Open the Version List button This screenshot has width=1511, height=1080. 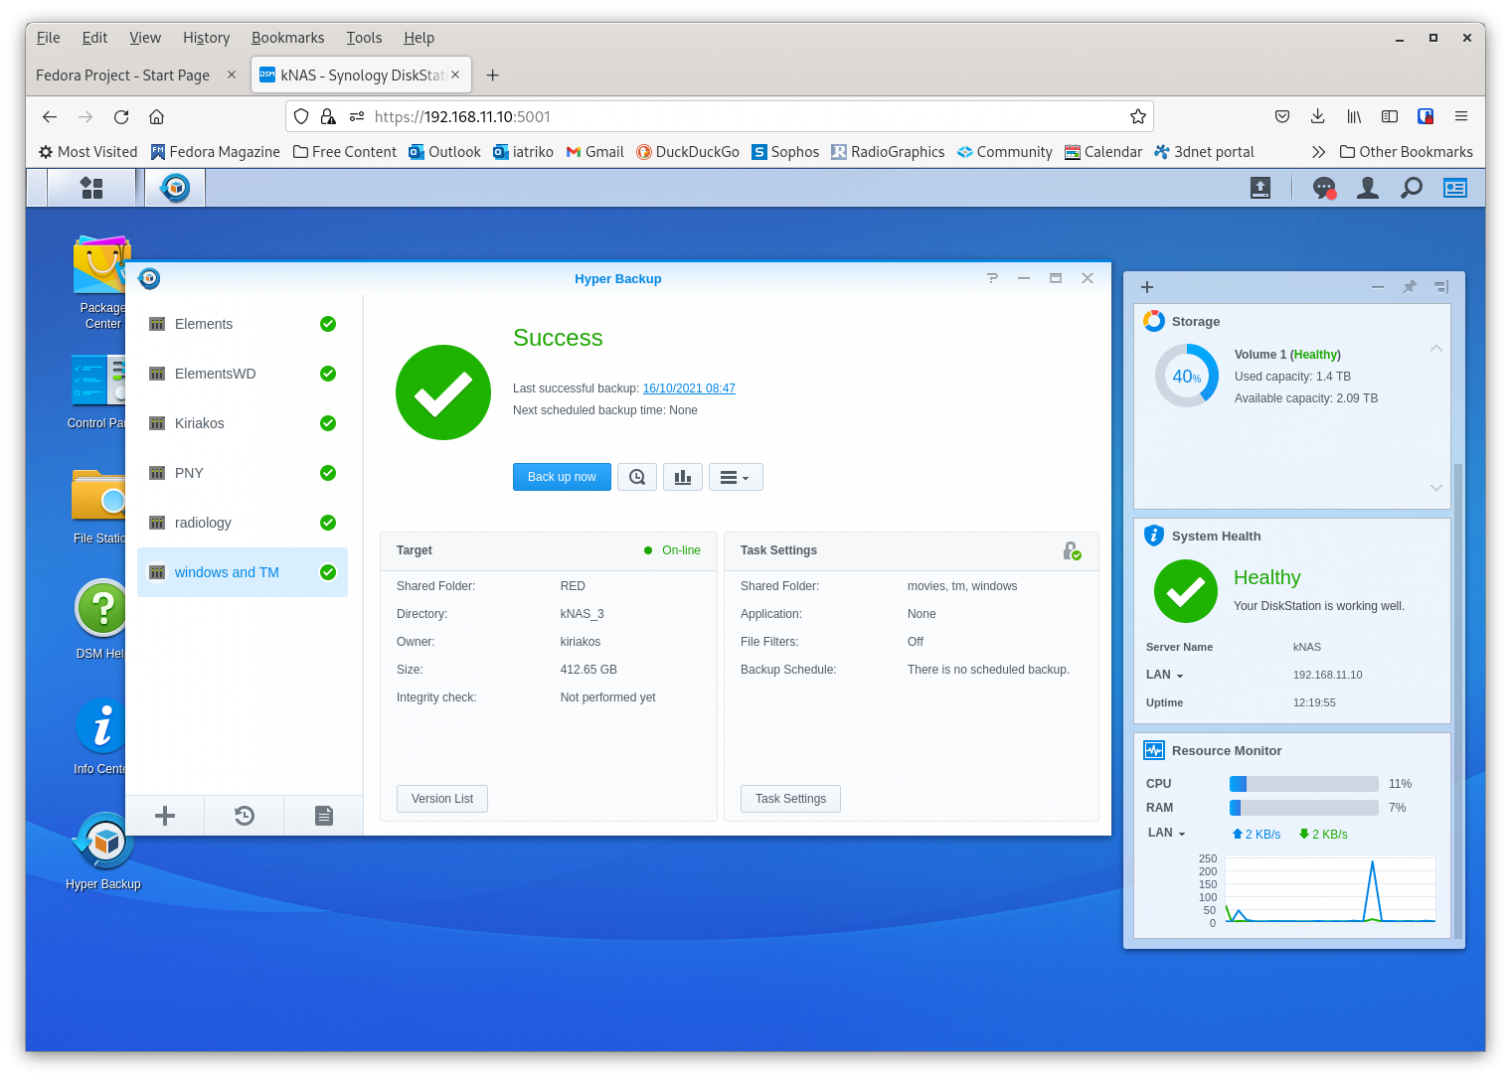click(x=442, y=799)
